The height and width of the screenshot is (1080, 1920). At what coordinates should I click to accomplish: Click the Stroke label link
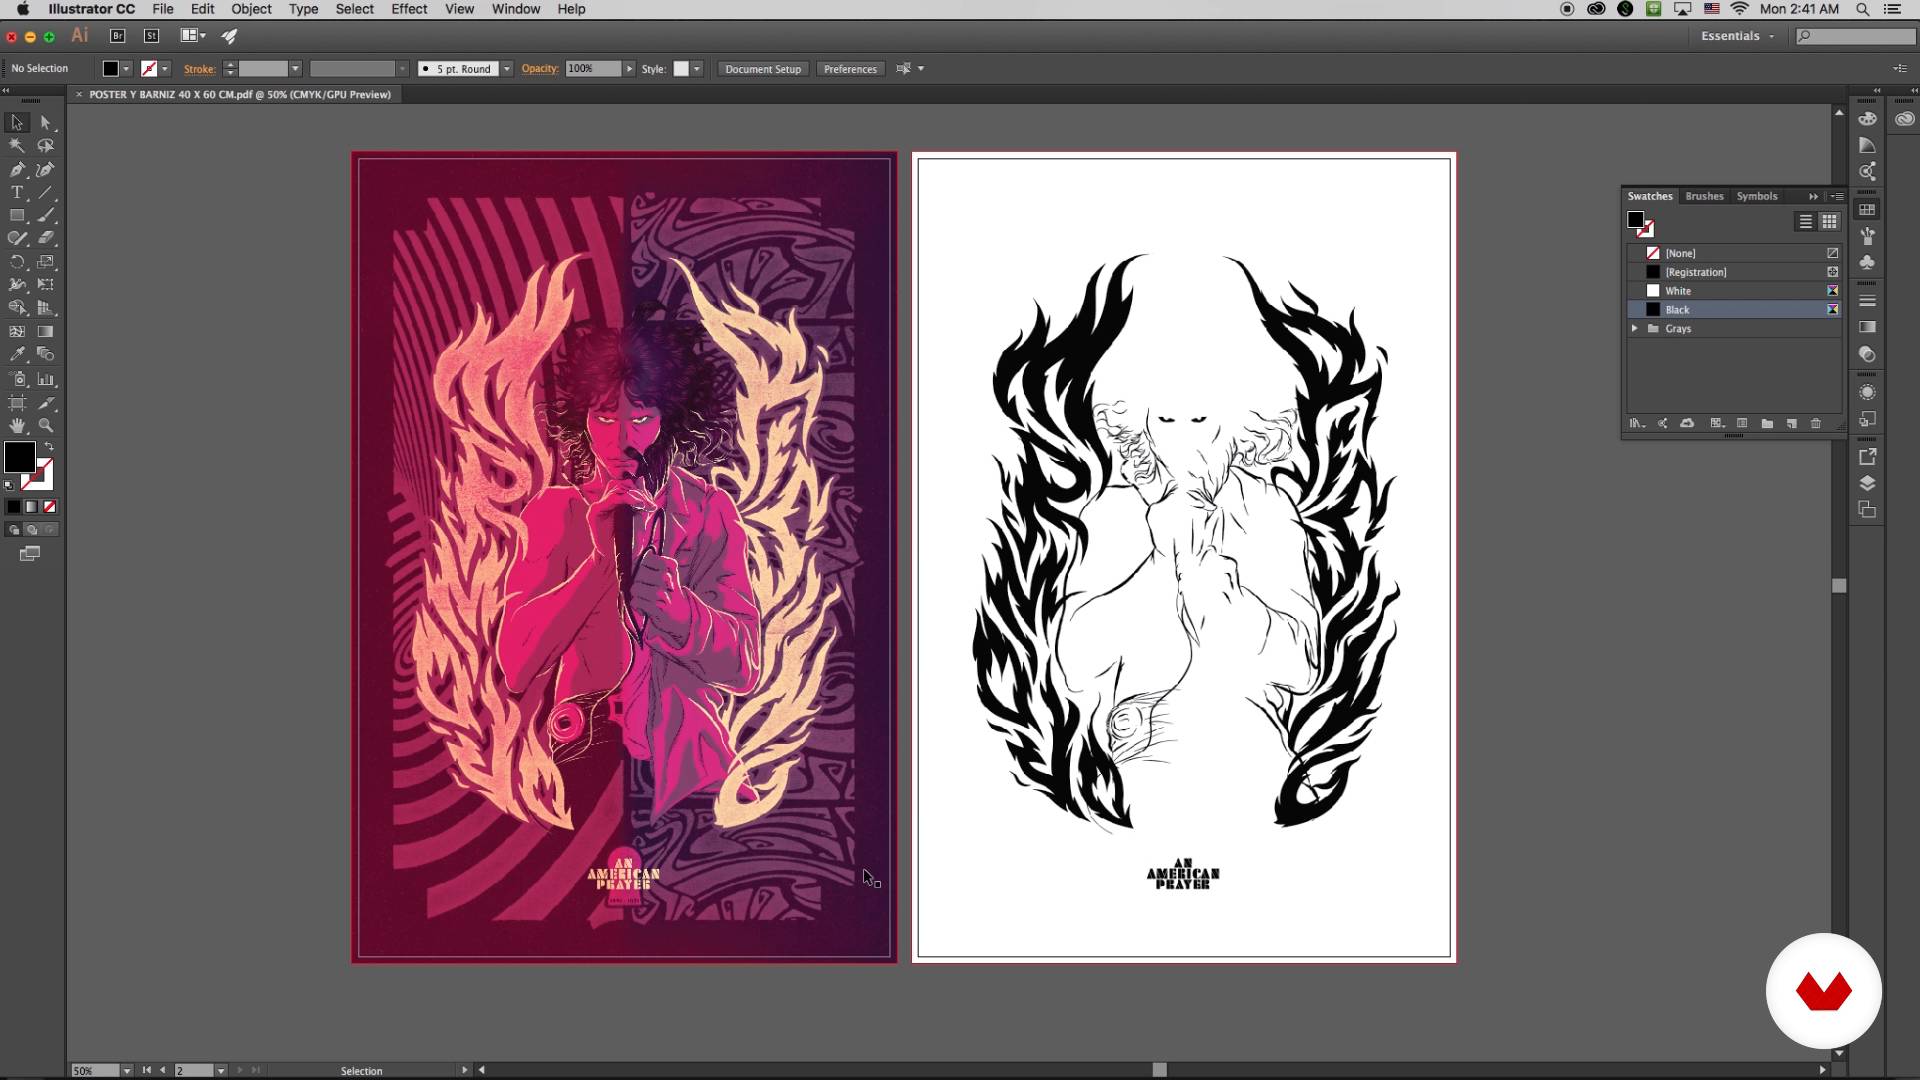199,69
